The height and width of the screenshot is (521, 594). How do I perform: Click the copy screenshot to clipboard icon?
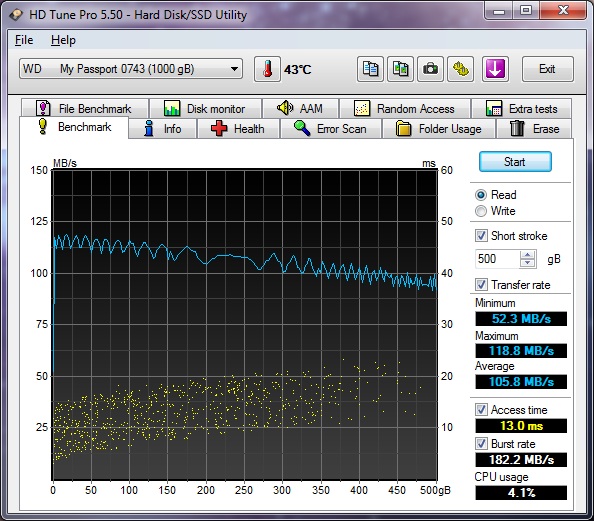point(400,69)
